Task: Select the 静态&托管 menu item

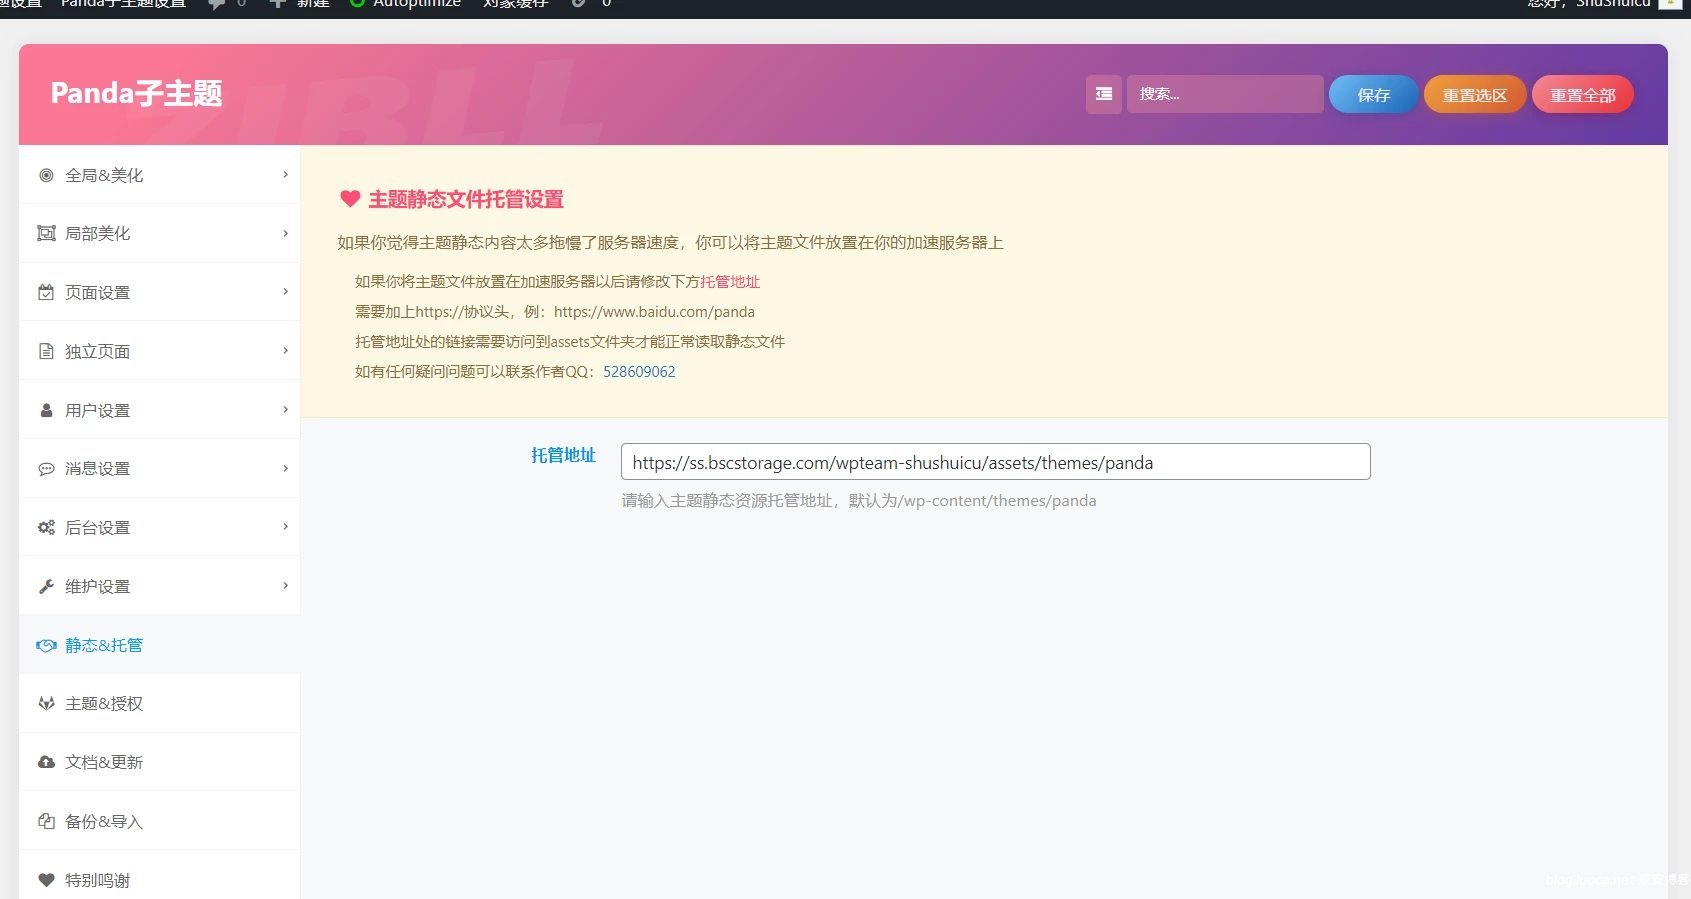Action: pyautogui.click(x=104, y=645)
